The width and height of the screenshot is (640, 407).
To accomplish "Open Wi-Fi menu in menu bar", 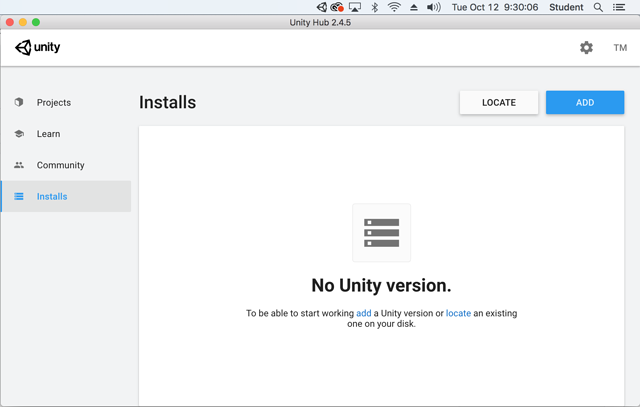I will pos(394,7).
